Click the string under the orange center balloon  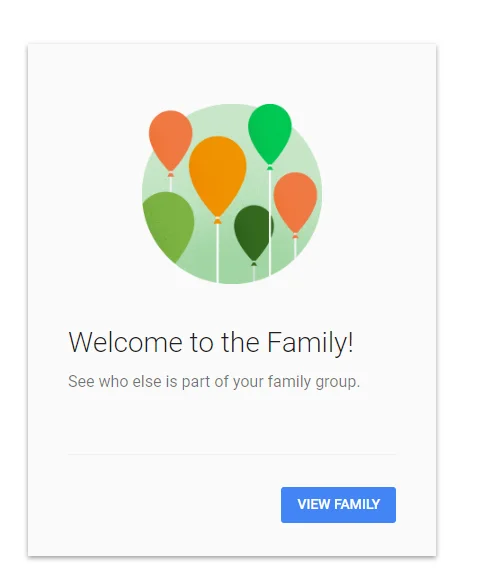(x=217, y=253)
